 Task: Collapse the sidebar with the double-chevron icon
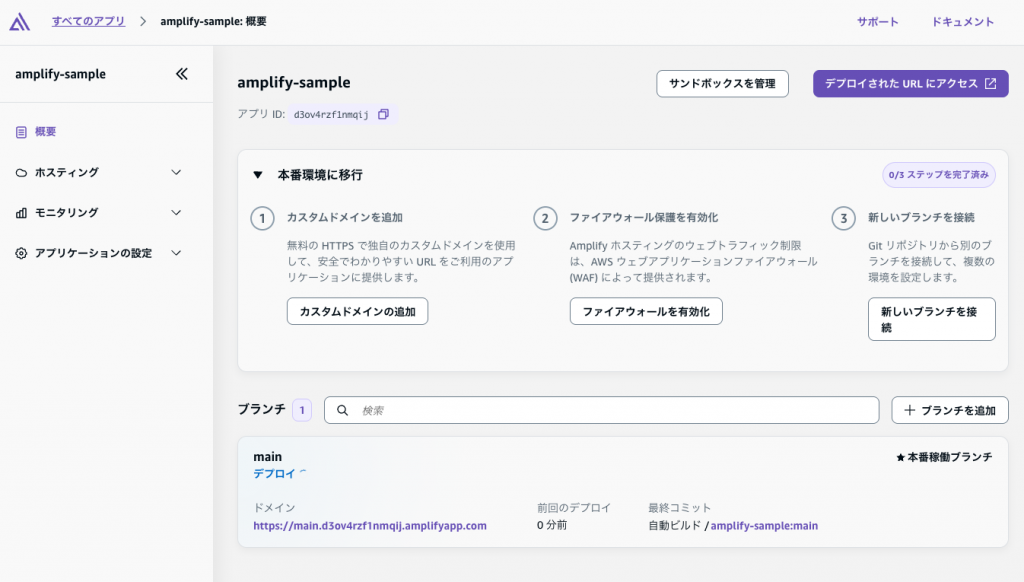pos(181,72)
